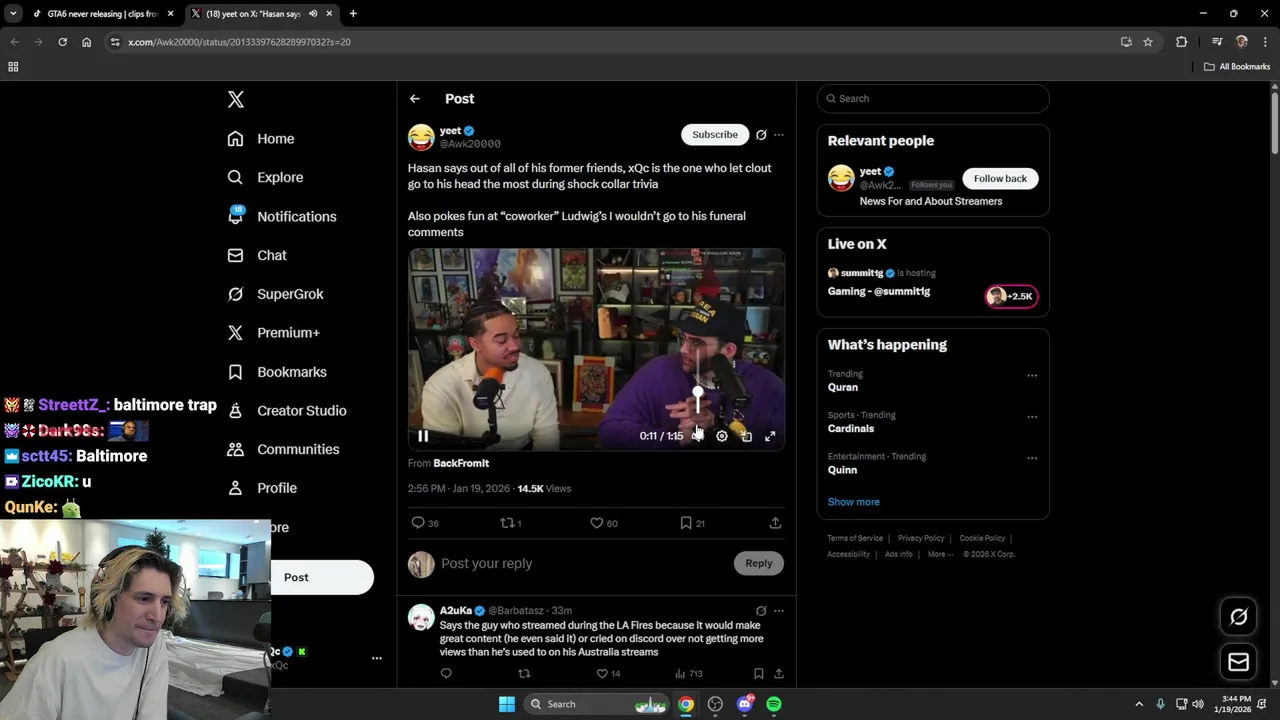Screen dimensions: 1280x720
Task: Mute the video sound
Action: point(697,436)
